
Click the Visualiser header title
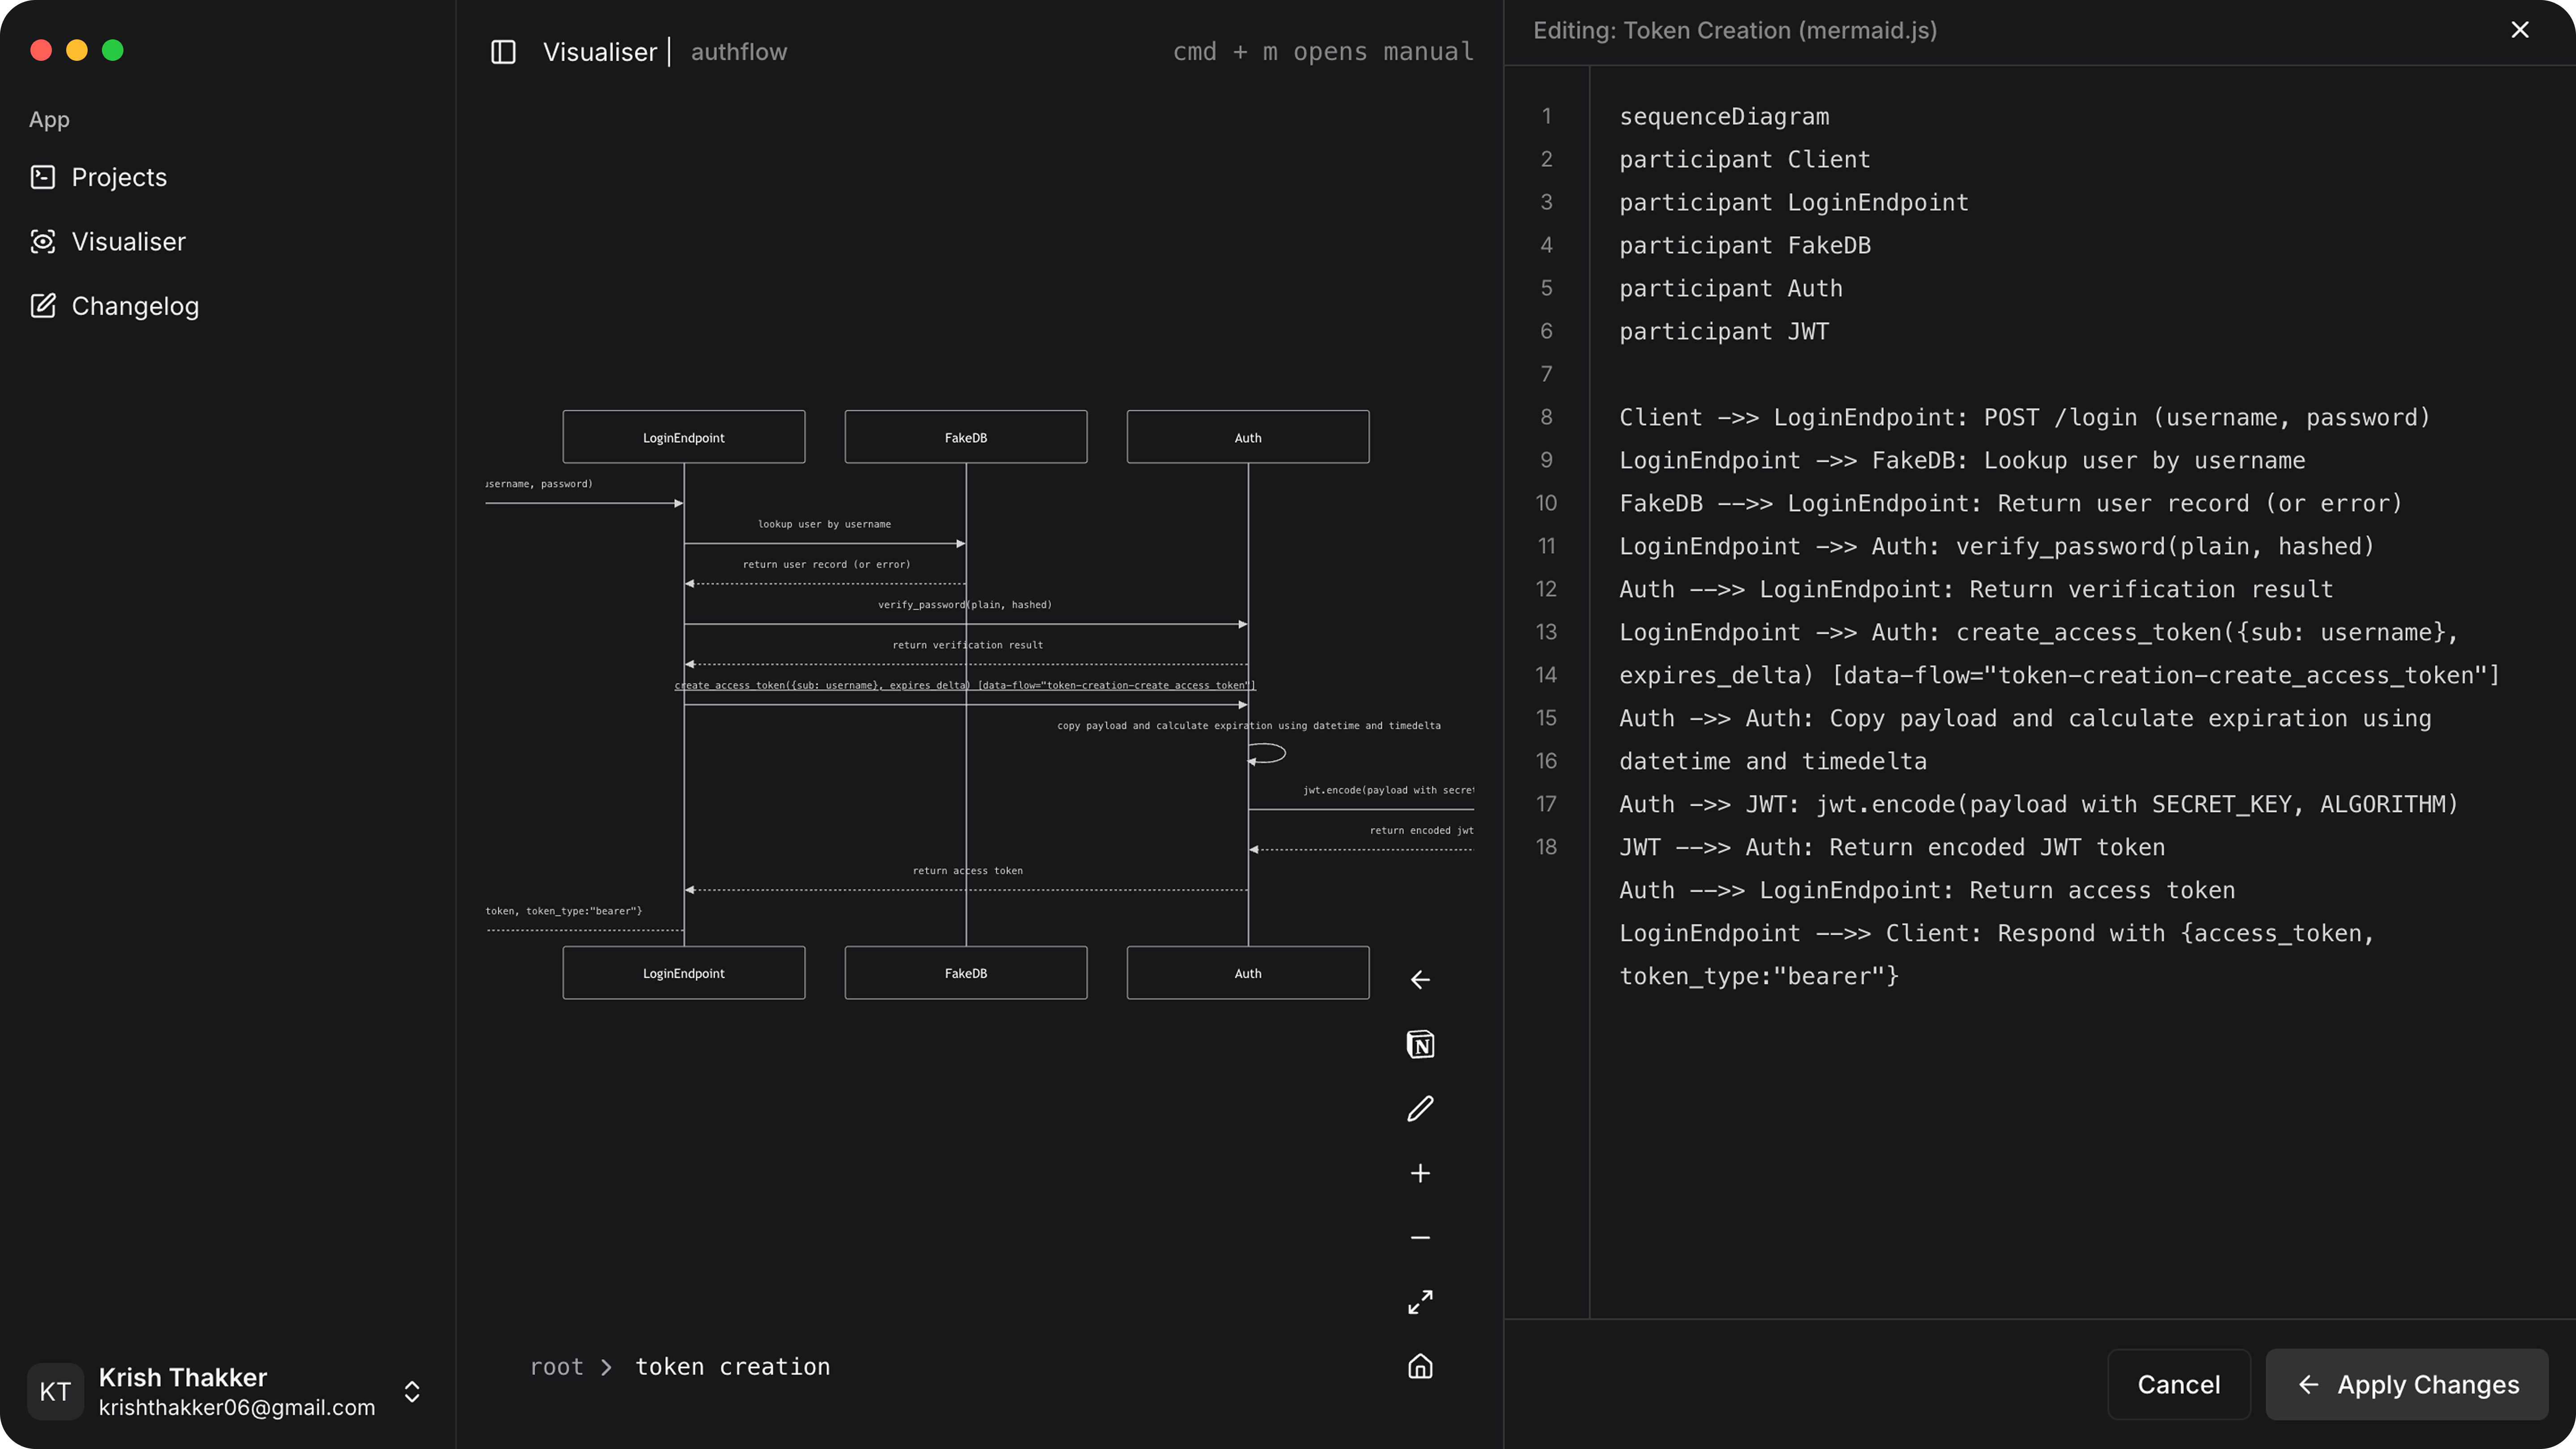pos(600,52)
